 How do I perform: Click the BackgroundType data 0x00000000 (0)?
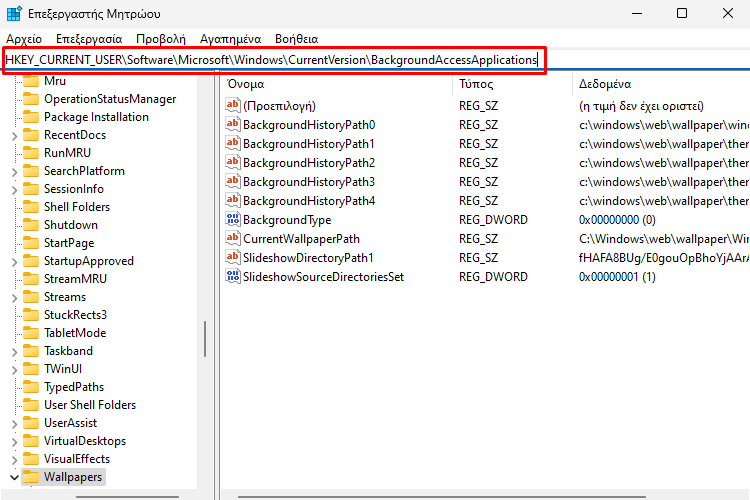(x=617, y=220)
